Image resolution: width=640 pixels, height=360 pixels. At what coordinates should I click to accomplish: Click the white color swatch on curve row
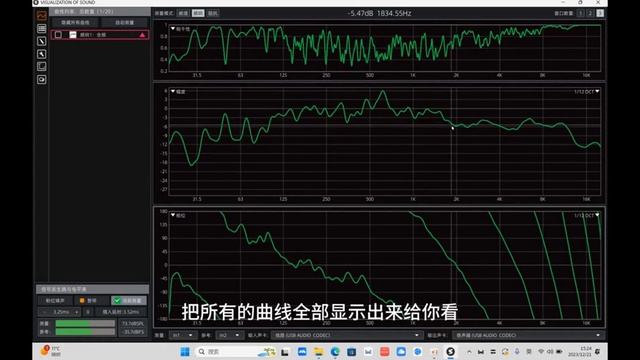coord(73,35)
